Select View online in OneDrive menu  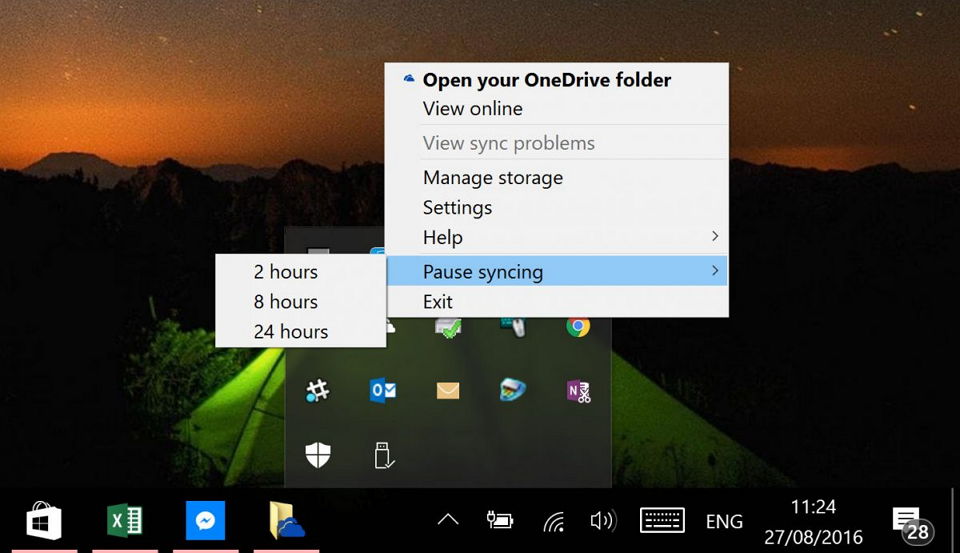pos(557,108)
